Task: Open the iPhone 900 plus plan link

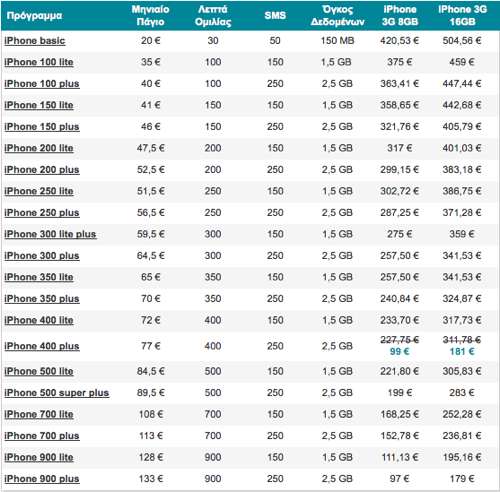Action: click(x=42, y=479)
